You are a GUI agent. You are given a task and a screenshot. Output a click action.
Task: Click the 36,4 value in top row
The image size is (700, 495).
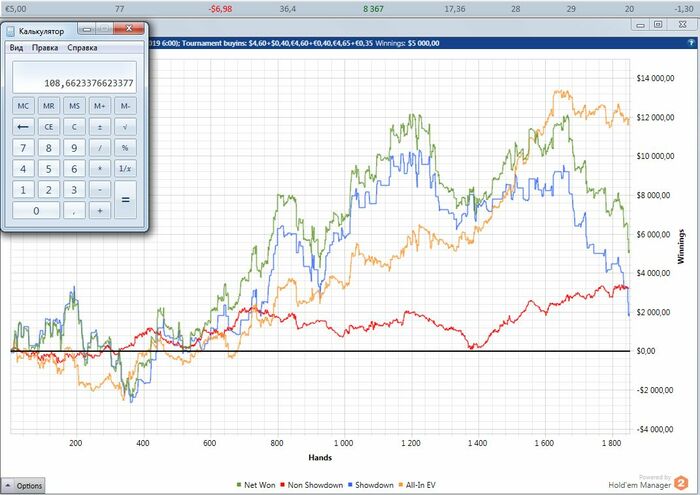click(x=287, y=8)
